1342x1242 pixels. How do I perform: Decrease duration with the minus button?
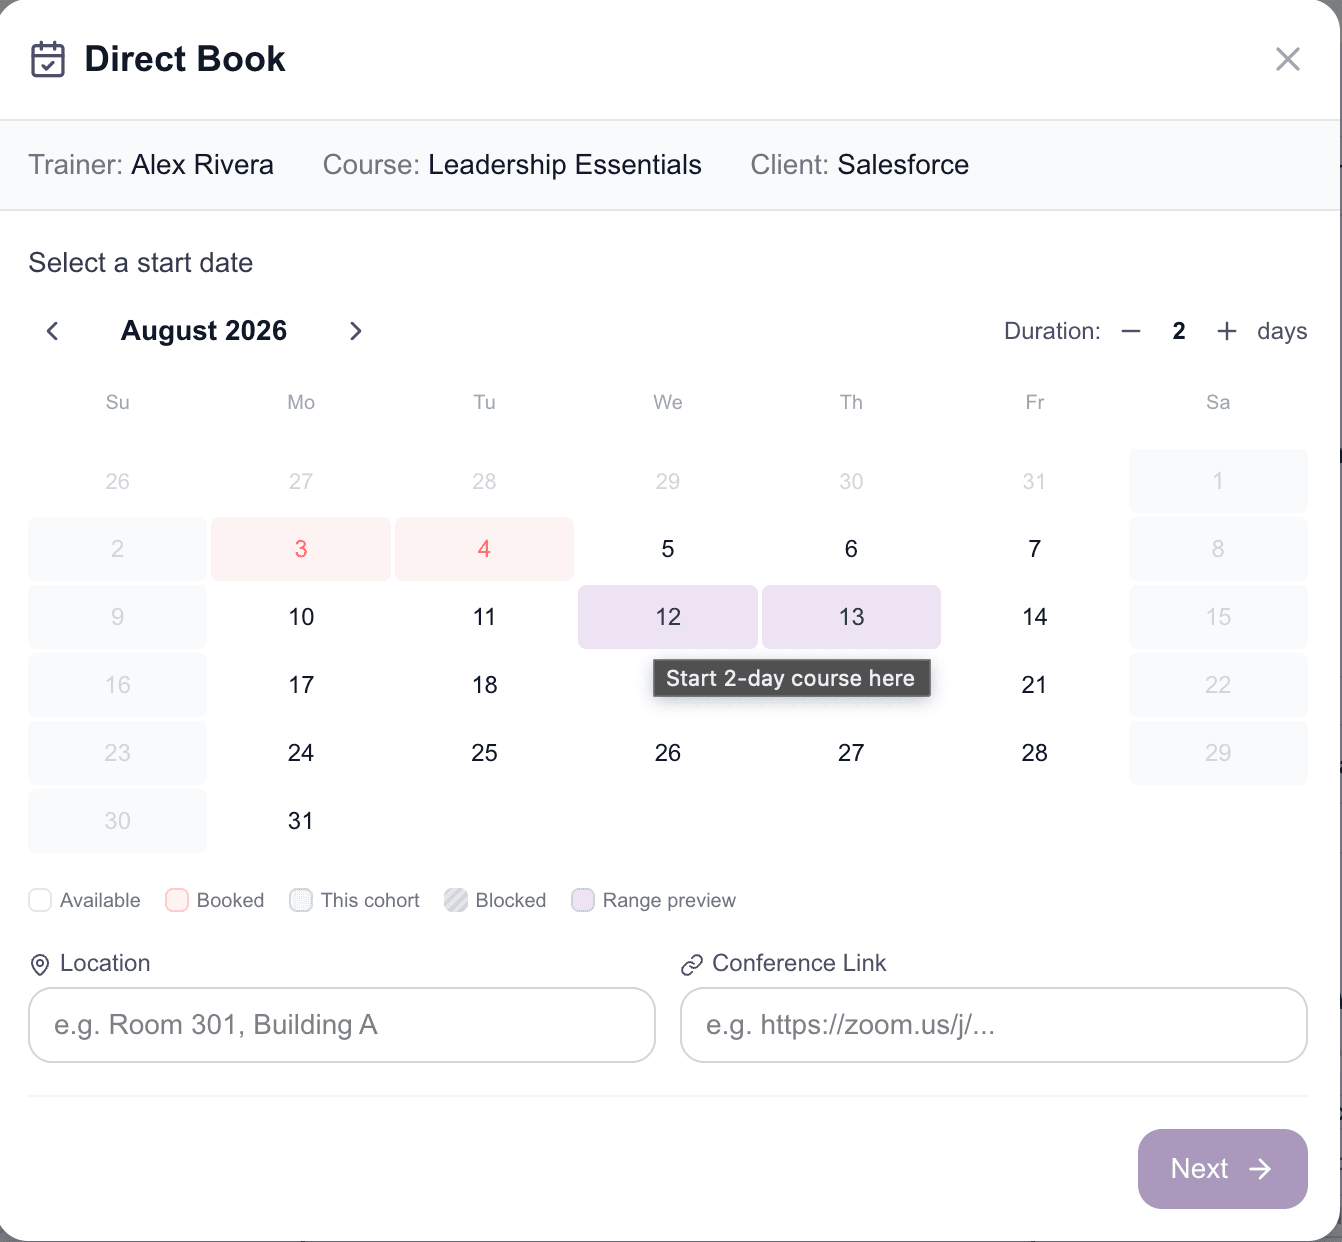pyautogui.click(x=1131, y=331)
